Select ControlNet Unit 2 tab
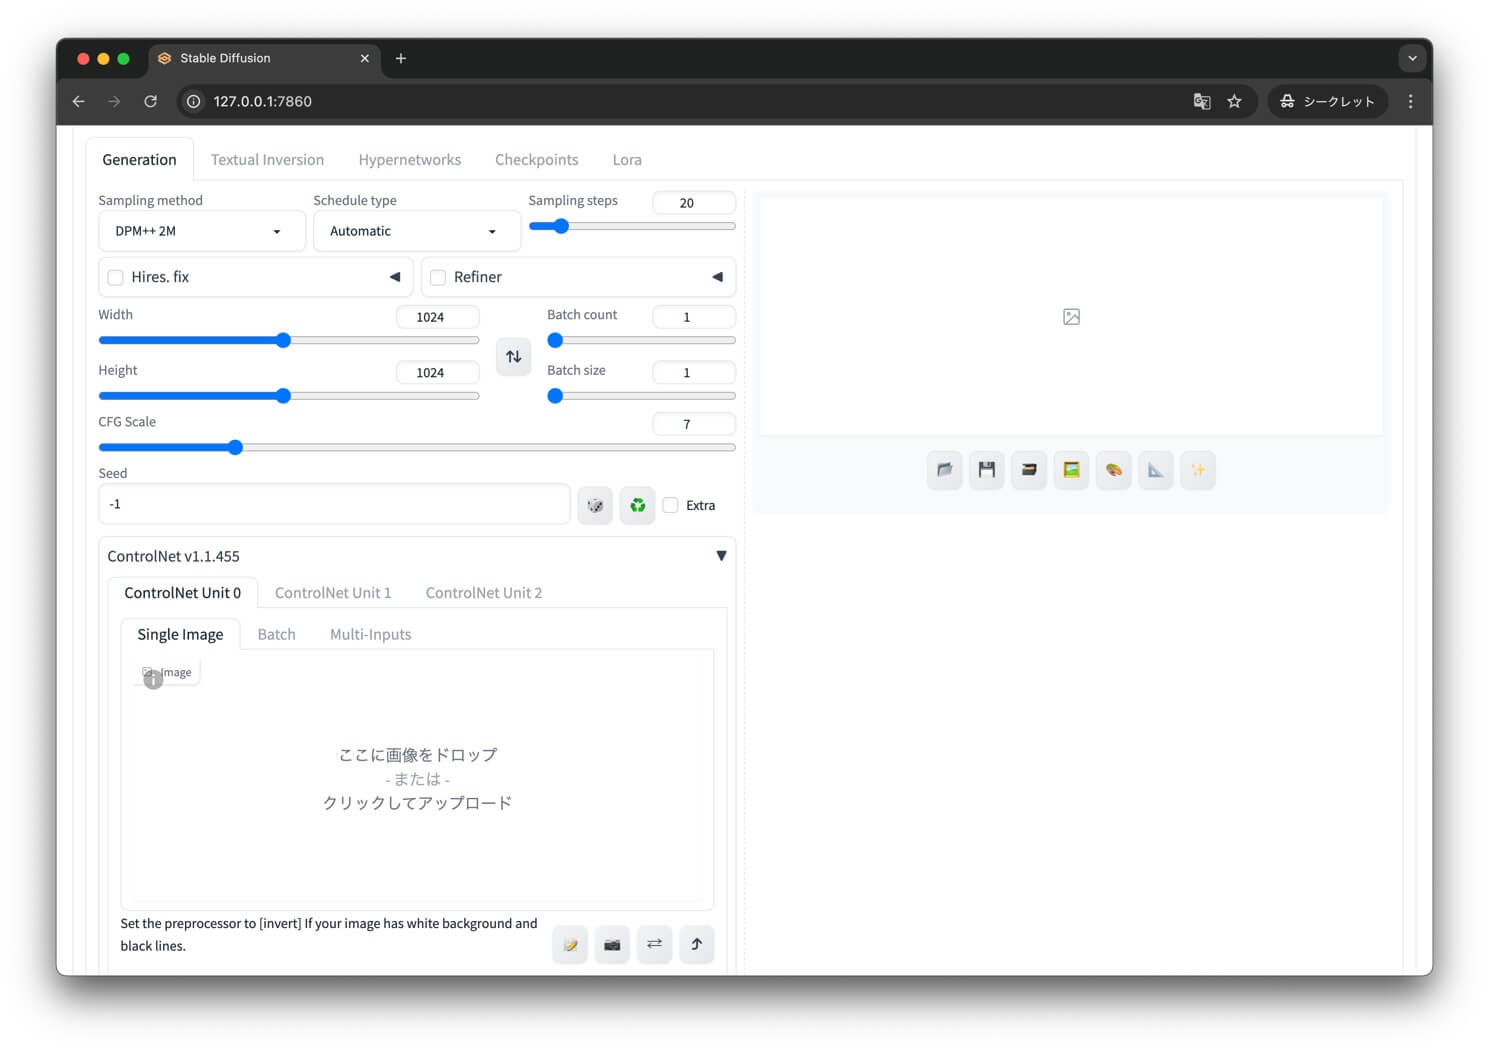The height and width of the screenshot is (1050, 1489). 484,593
